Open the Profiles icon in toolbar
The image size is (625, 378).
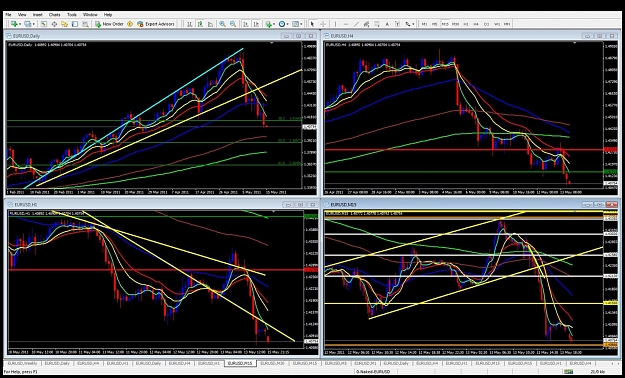[x=27, y=24]
